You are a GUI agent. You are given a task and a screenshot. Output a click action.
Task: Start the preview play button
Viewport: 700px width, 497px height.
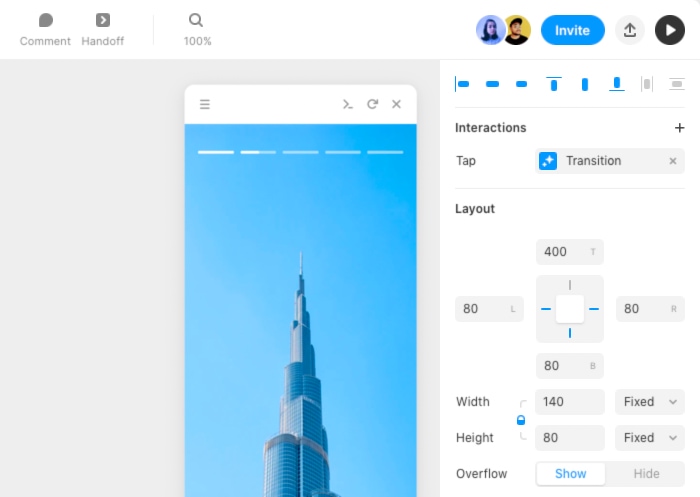tap(670, 30)
